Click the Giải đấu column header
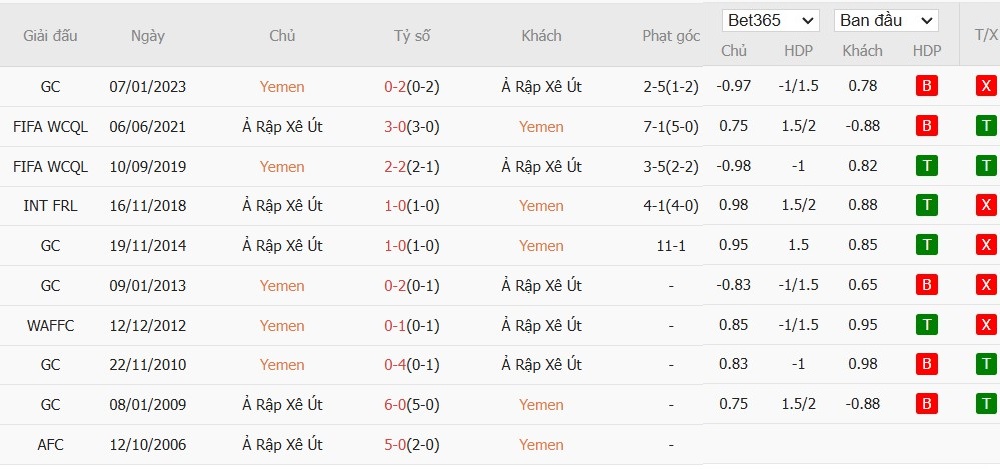 [50, 36]
